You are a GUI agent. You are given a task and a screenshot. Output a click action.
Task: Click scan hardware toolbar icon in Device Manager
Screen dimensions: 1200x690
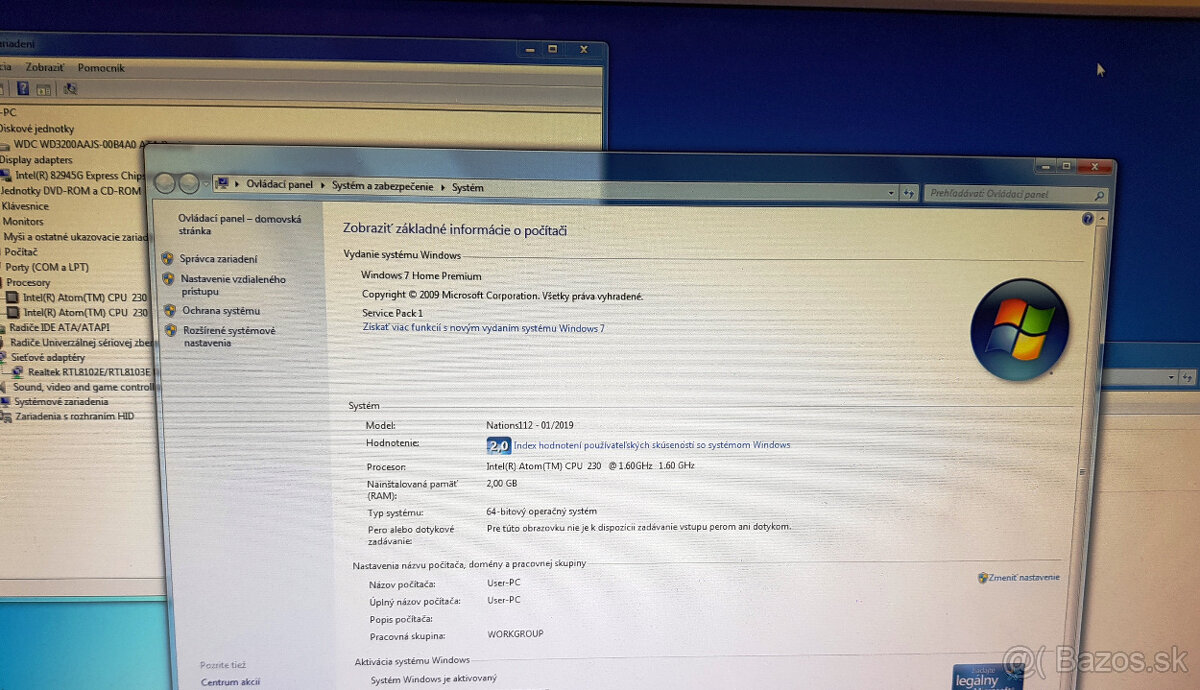point(70,89)
